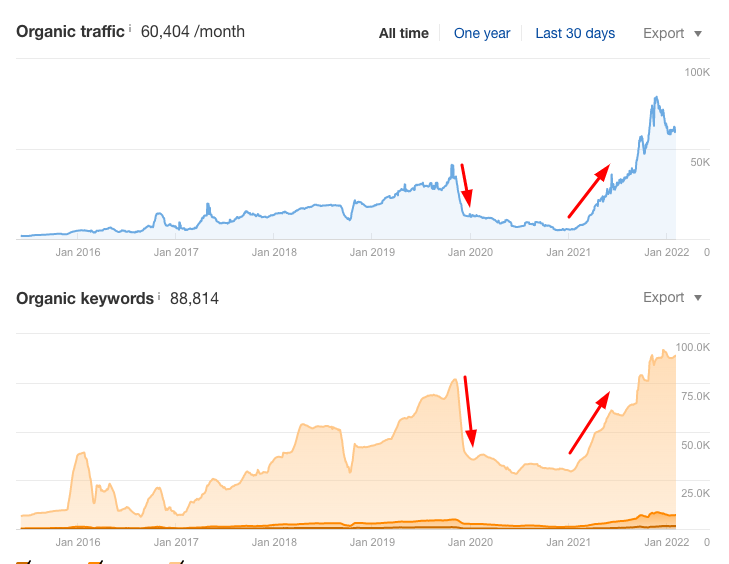729x564 pixels.
Task: Switch to the One year view
Action: [482, 33]
